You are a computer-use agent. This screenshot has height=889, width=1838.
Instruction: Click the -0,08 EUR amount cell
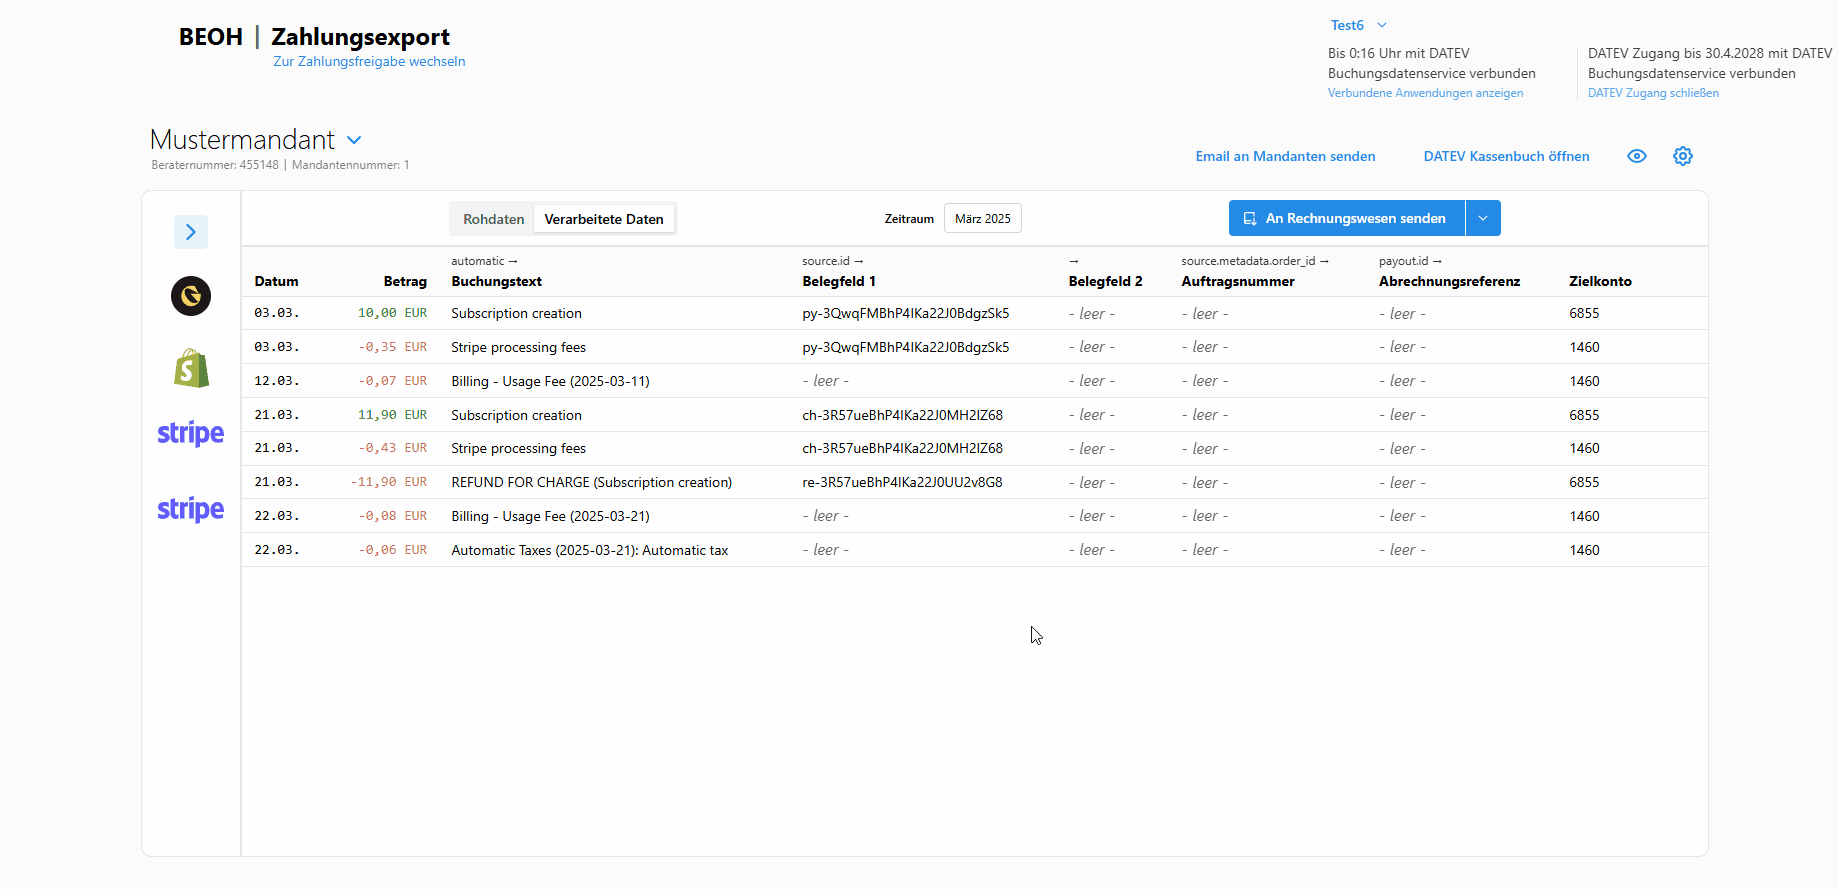(392, 516)
